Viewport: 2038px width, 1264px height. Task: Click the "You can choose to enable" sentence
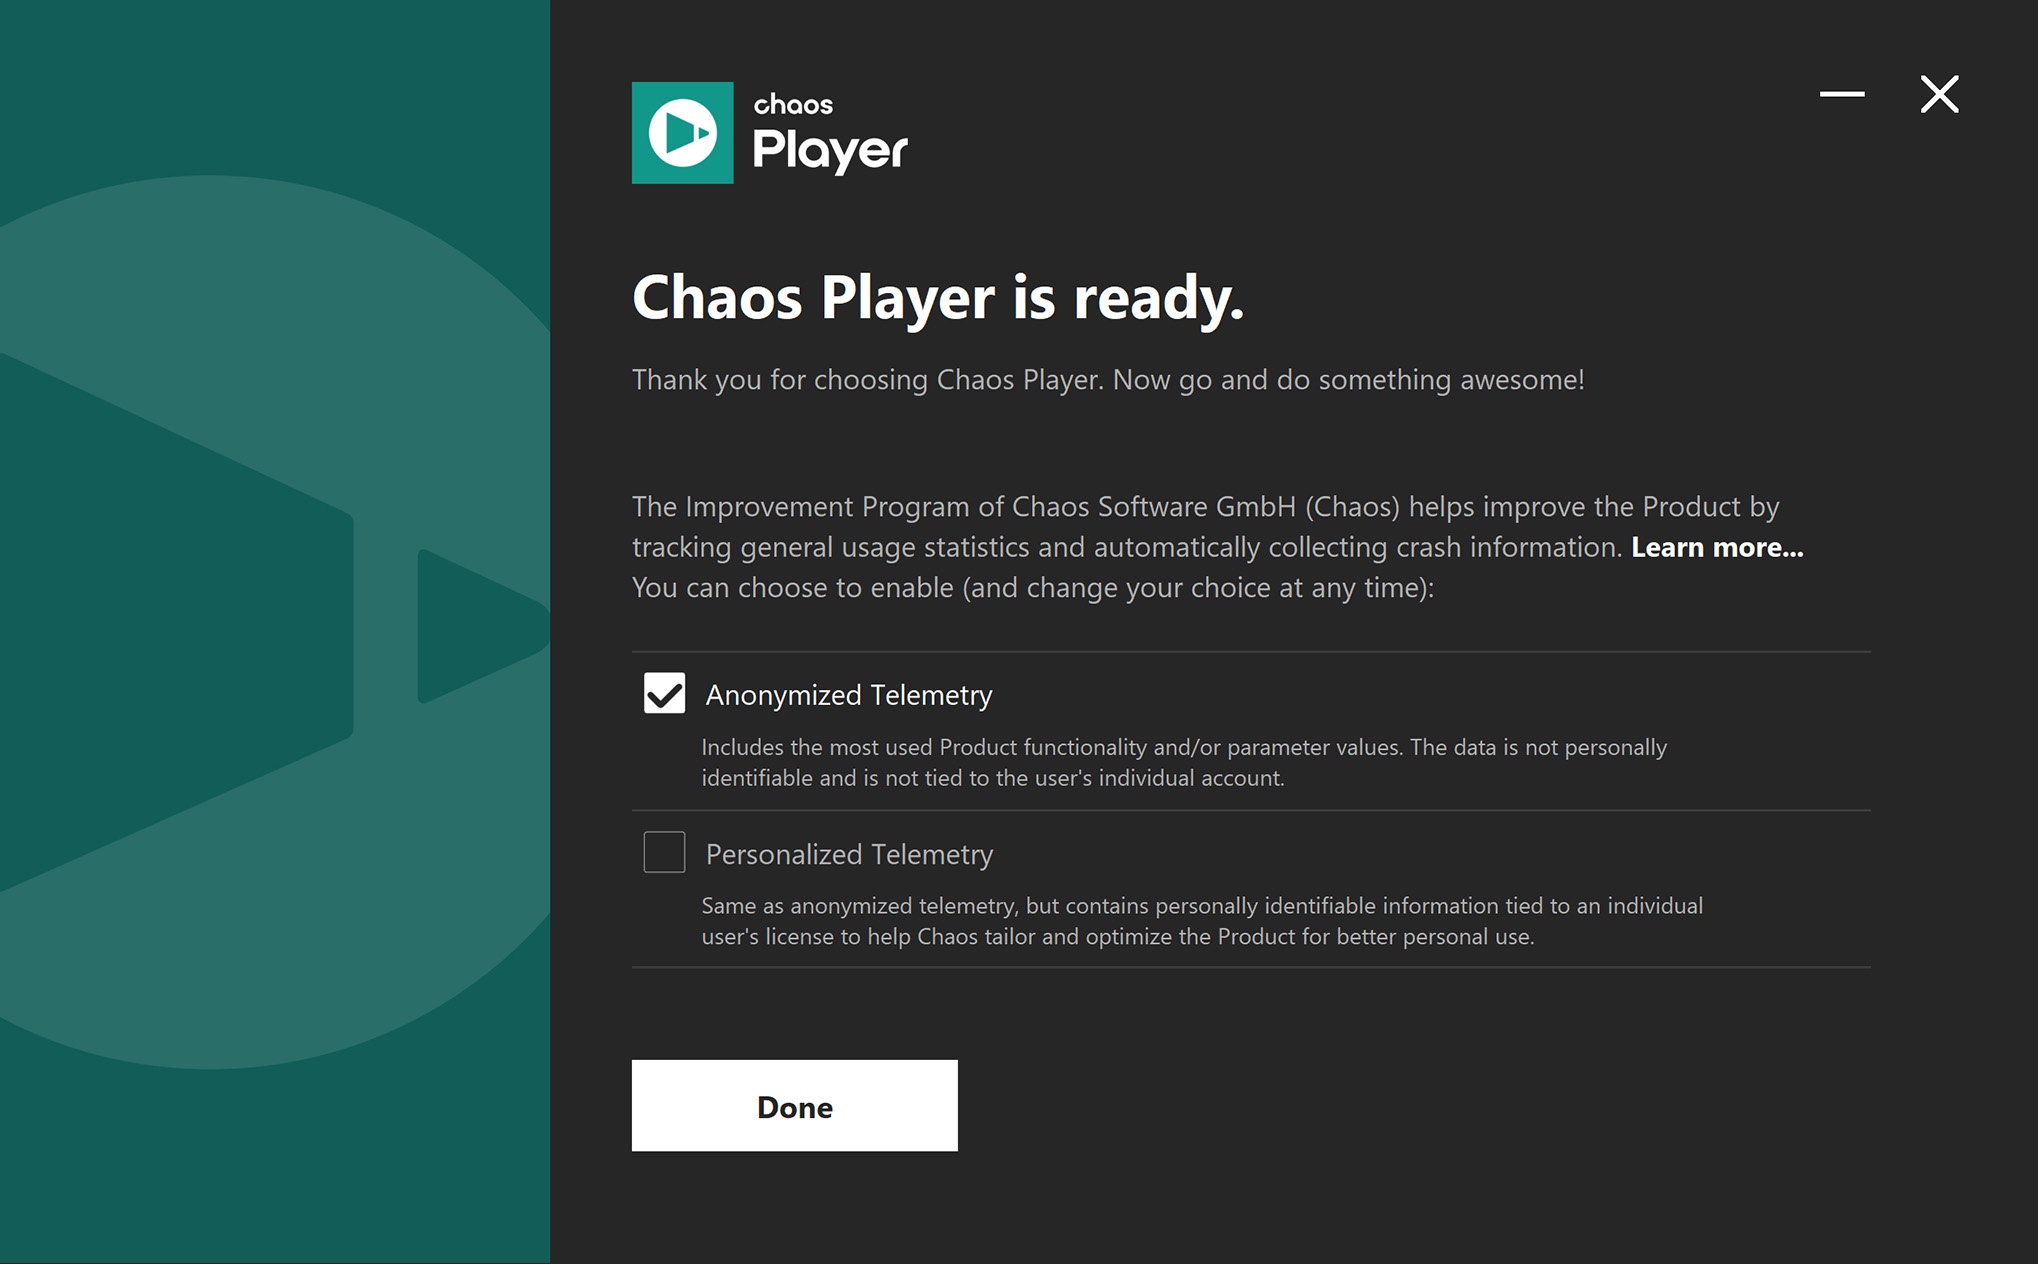(x=1033, y=587)
